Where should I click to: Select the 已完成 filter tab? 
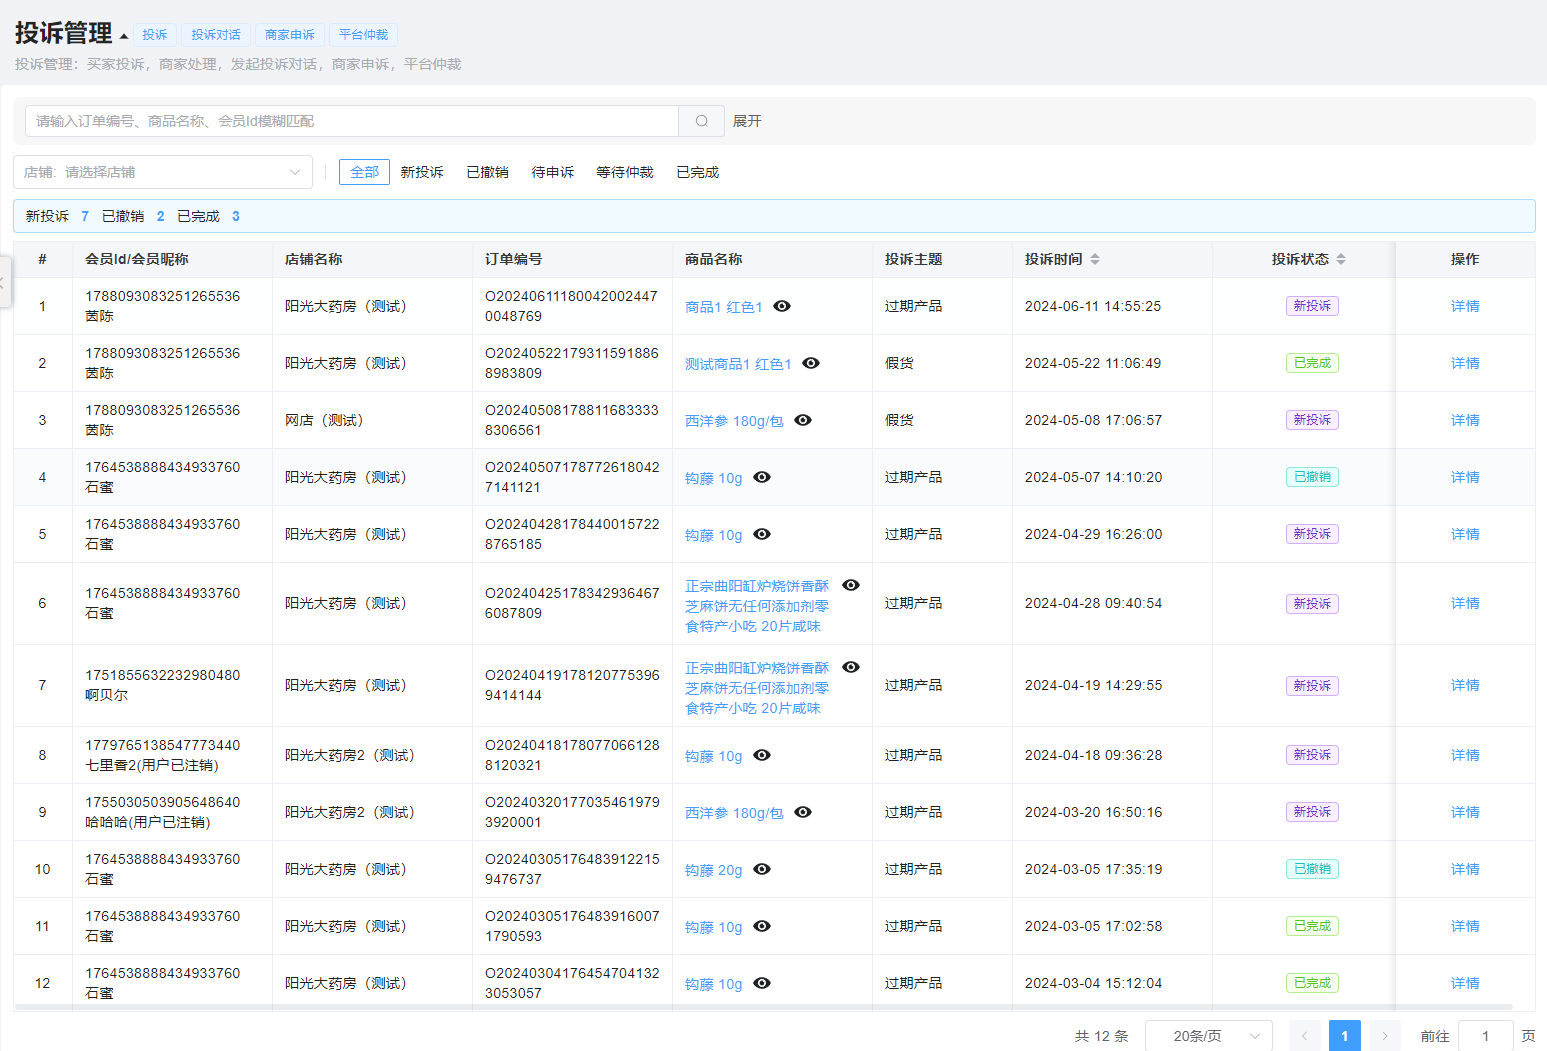[698, 172]
